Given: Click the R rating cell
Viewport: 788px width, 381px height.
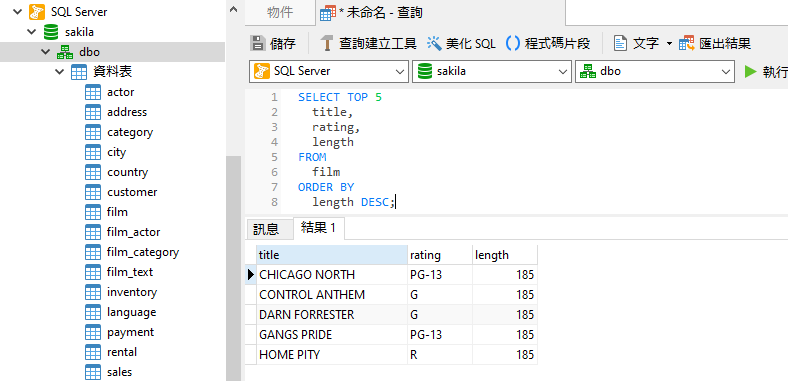Looking at the screenshot, I should pyautogui.click(x=440, y=355).
